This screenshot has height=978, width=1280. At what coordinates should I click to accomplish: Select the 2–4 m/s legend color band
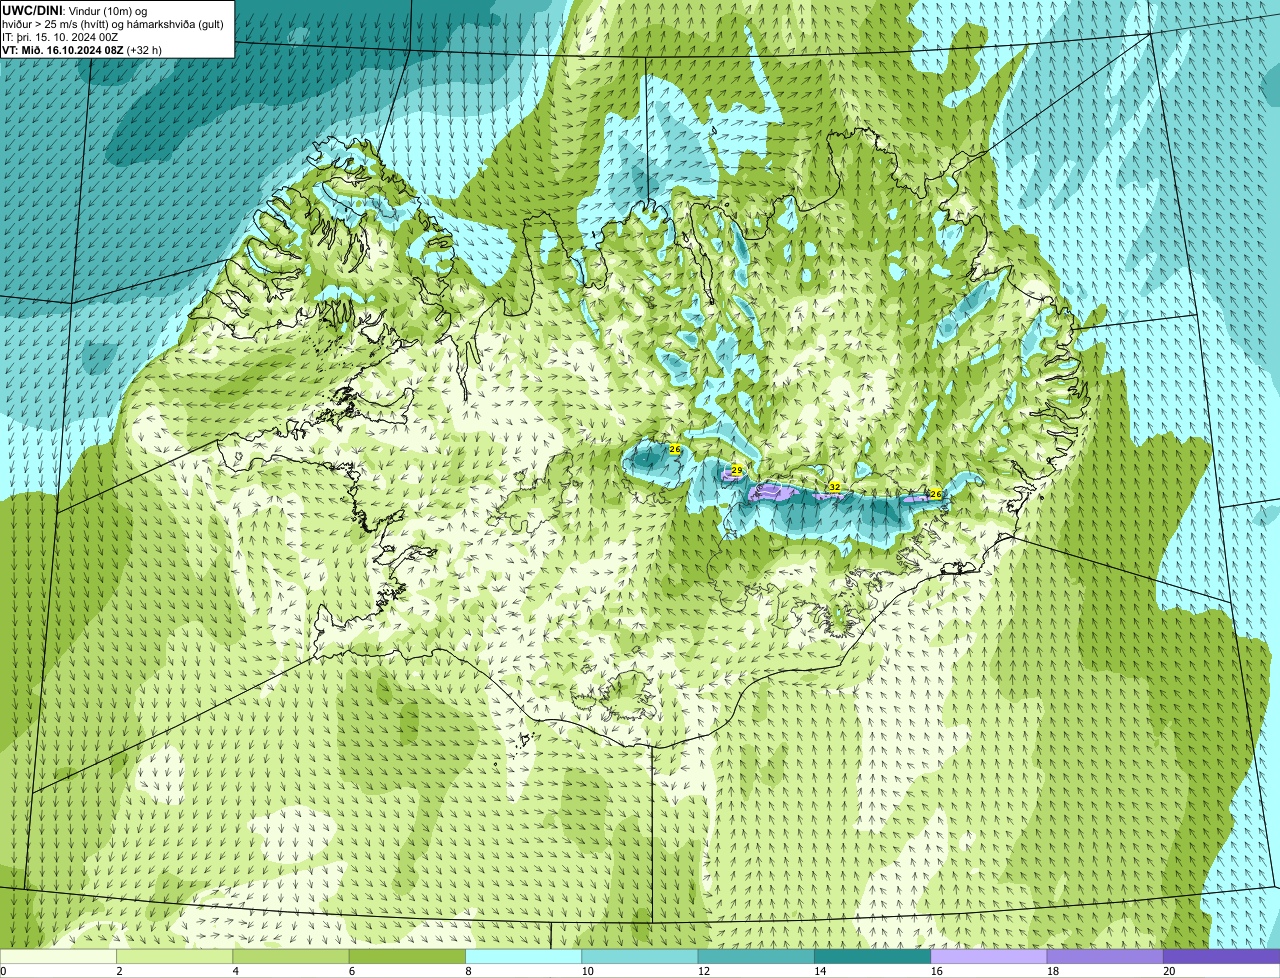point(176,956)
